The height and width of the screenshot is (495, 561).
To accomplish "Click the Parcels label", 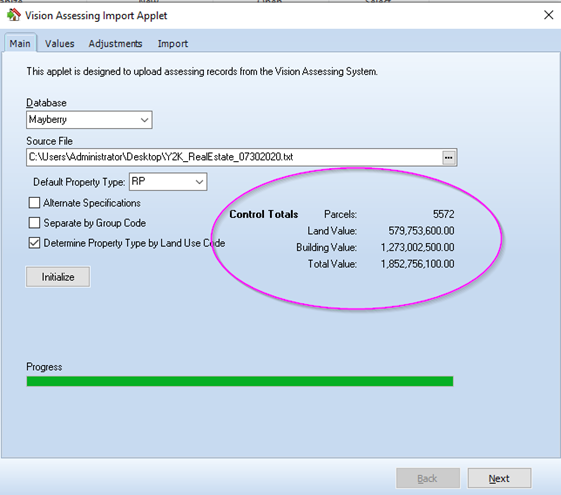I will coord(340,214).
